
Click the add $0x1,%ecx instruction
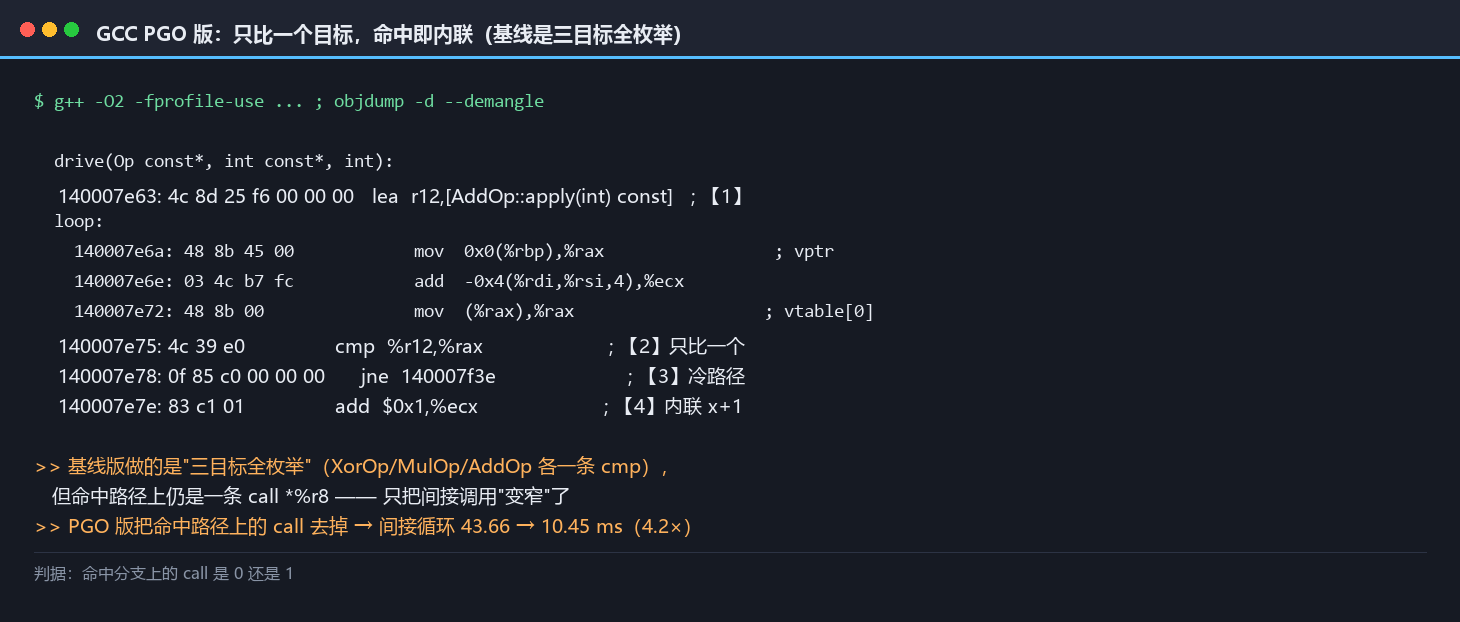[x=406, y=407]
